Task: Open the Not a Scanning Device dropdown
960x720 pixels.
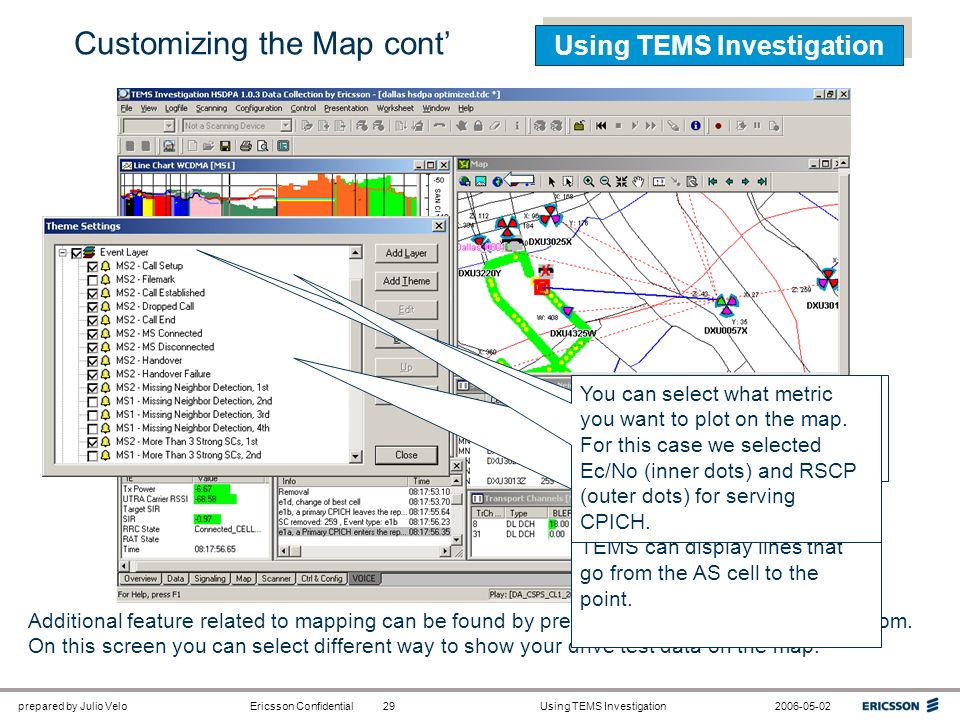Action: [x=285, y=126]
